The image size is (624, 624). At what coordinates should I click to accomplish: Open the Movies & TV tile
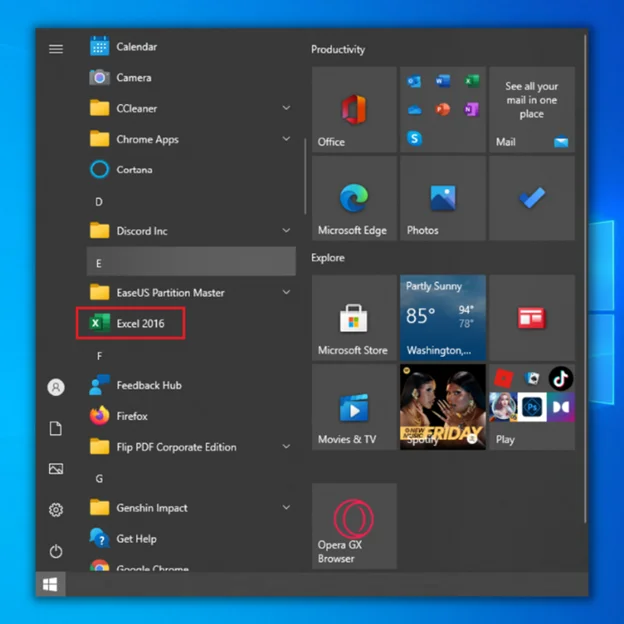pos(354,406)
